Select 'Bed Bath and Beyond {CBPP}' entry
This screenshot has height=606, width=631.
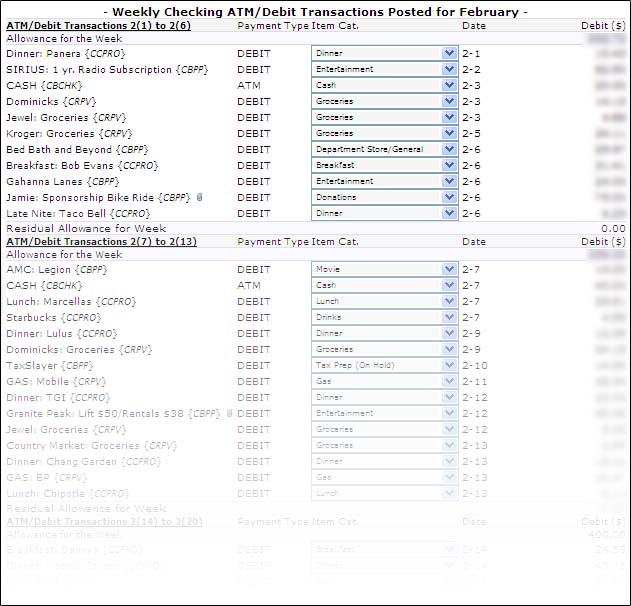(77, 150)
